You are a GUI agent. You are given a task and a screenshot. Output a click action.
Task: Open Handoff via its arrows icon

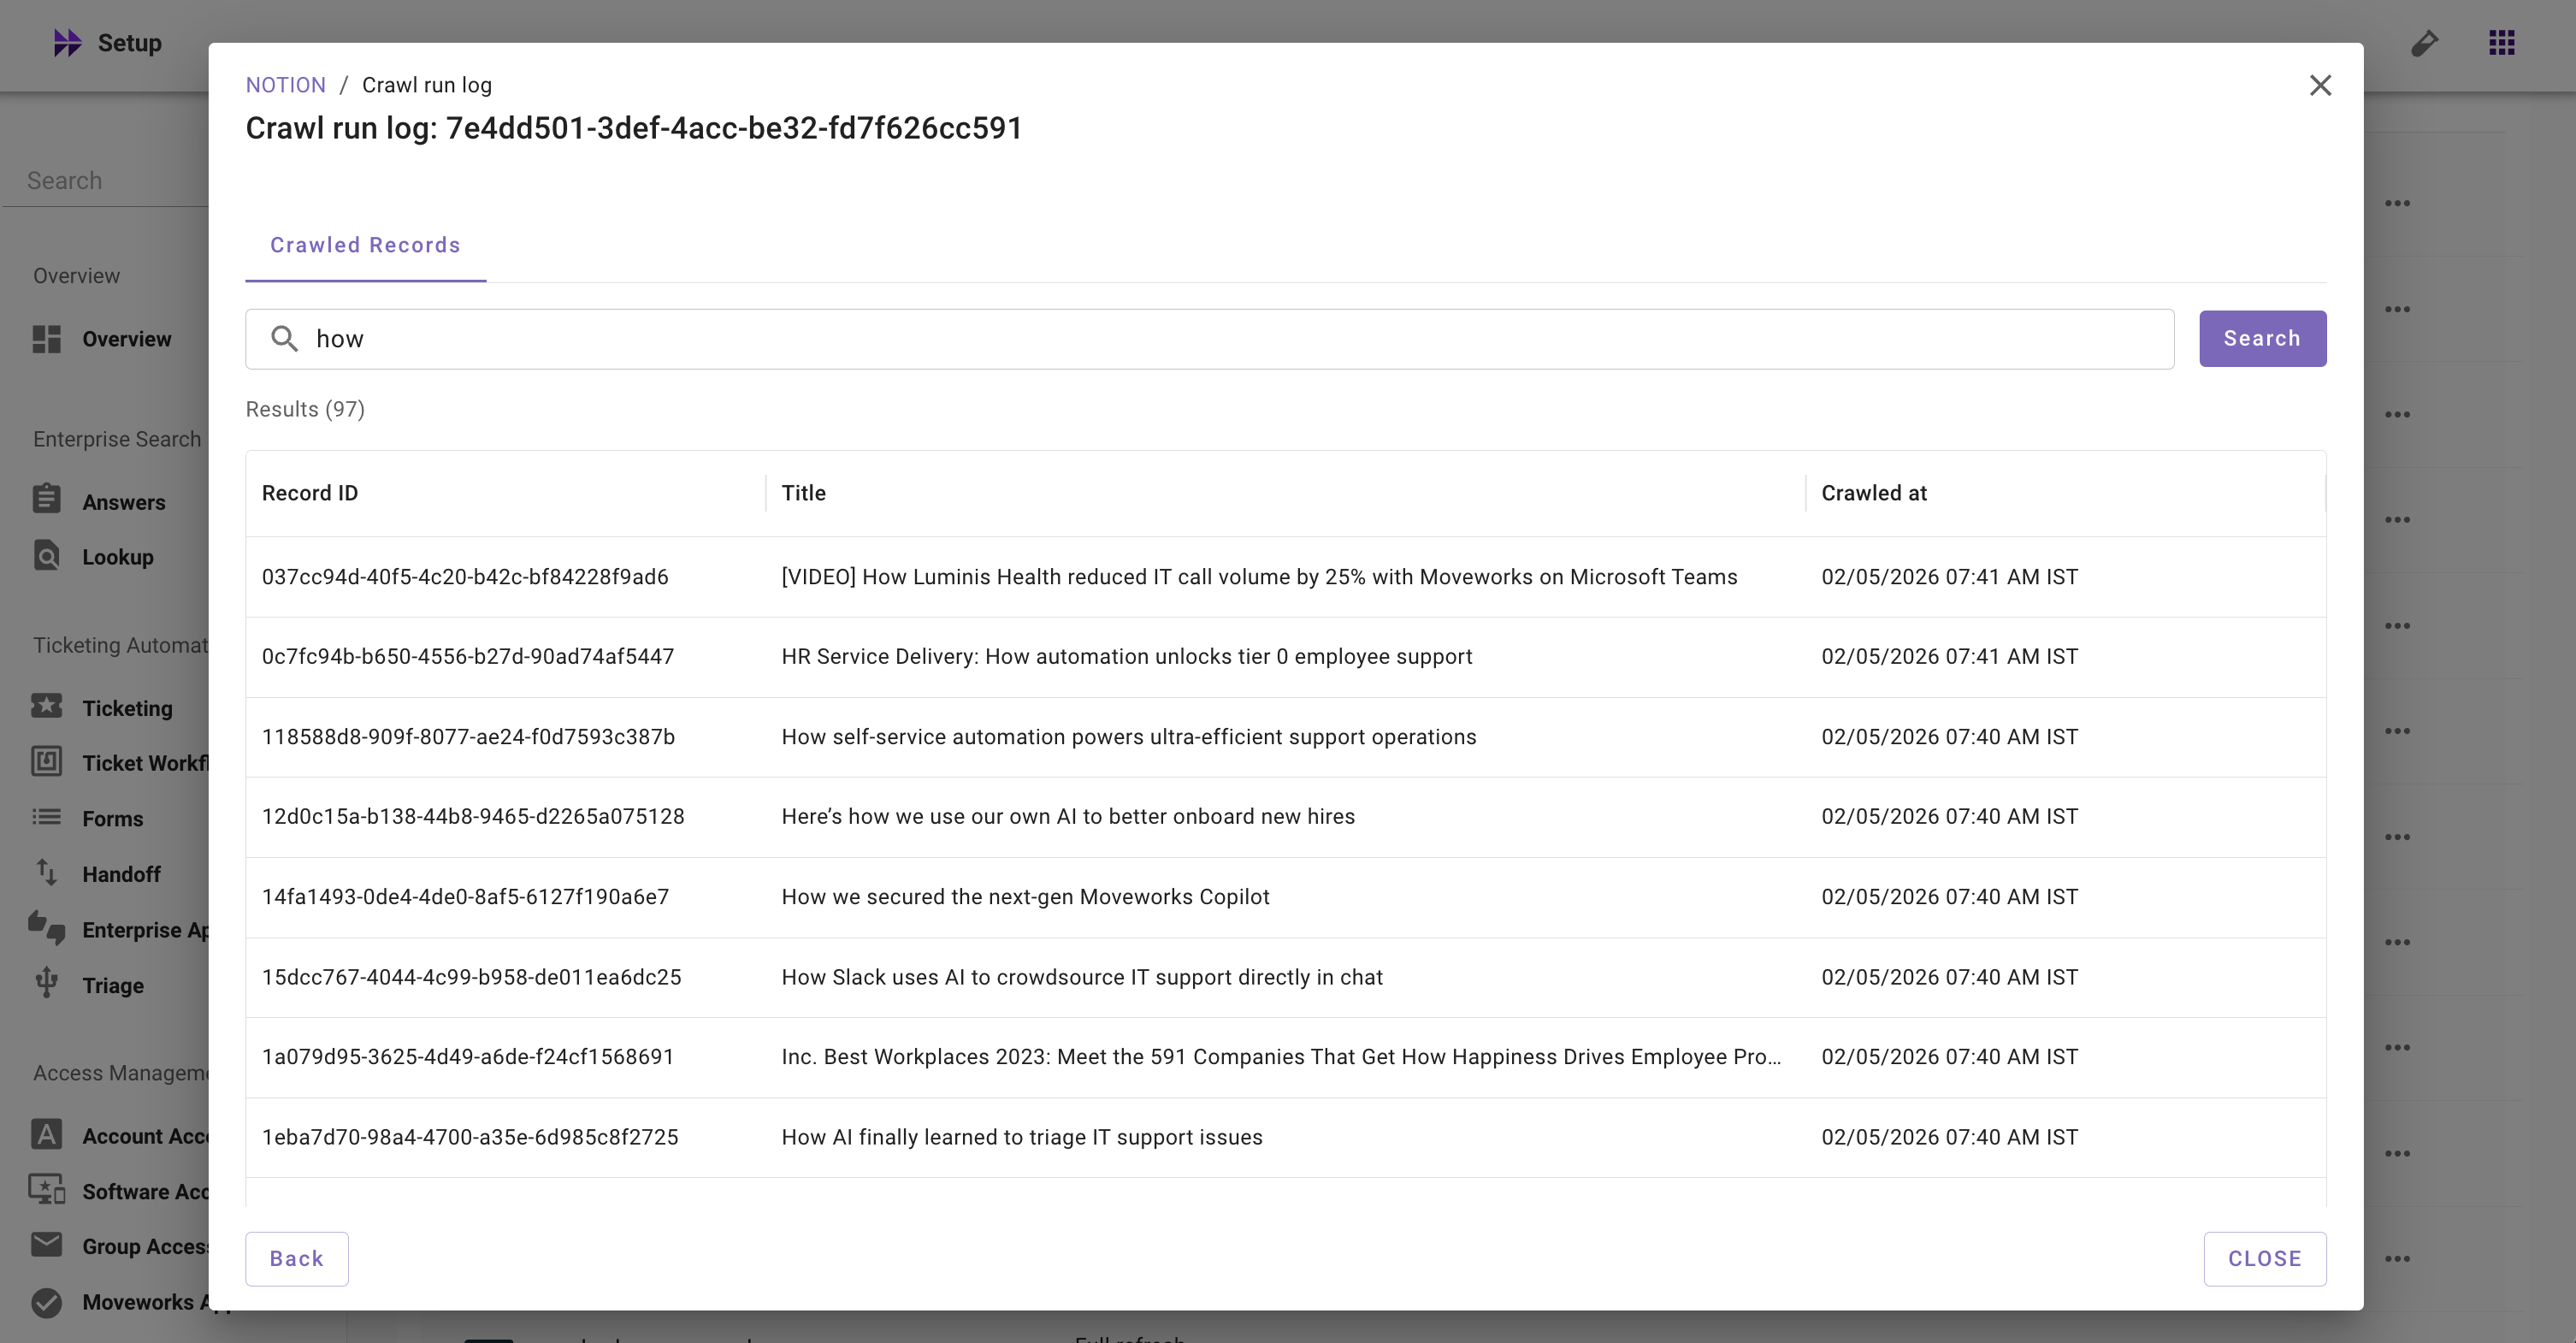point(46,872)
